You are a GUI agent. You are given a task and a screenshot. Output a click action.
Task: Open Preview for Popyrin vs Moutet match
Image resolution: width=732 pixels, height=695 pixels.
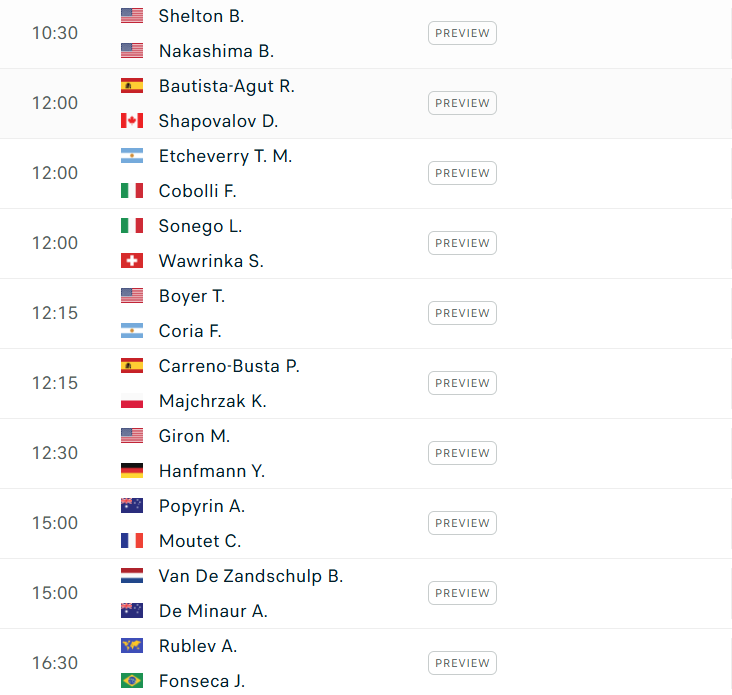point(462,523)
